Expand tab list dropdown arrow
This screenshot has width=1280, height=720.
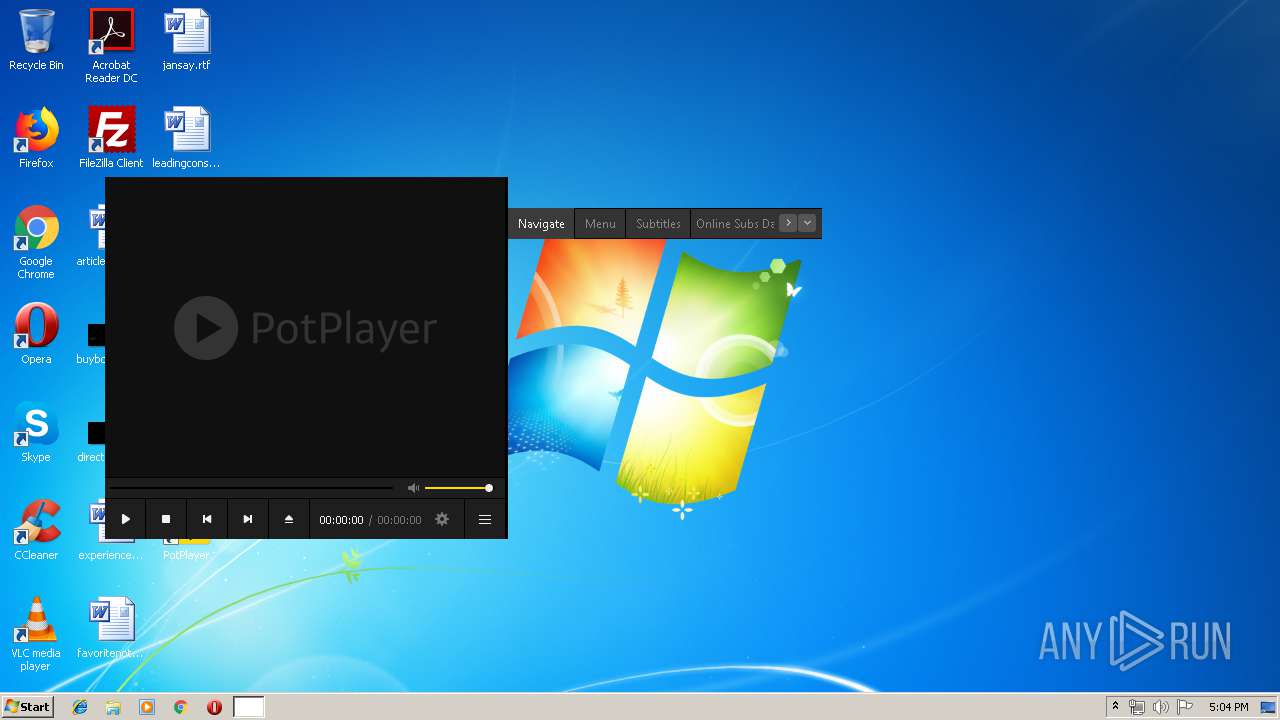coord(808,223)
